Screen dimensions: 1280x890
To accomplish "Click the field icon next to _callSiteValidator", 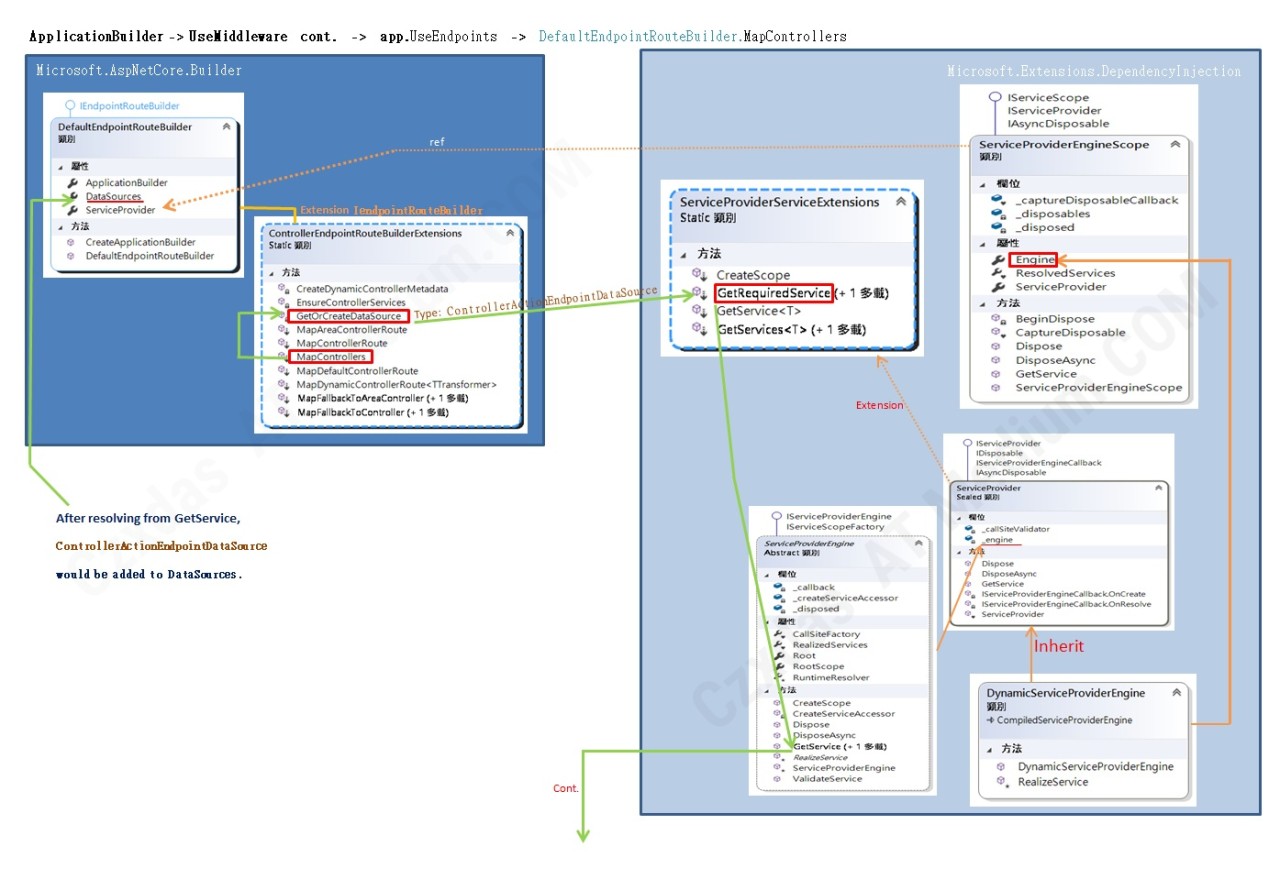I will (970, 529).
